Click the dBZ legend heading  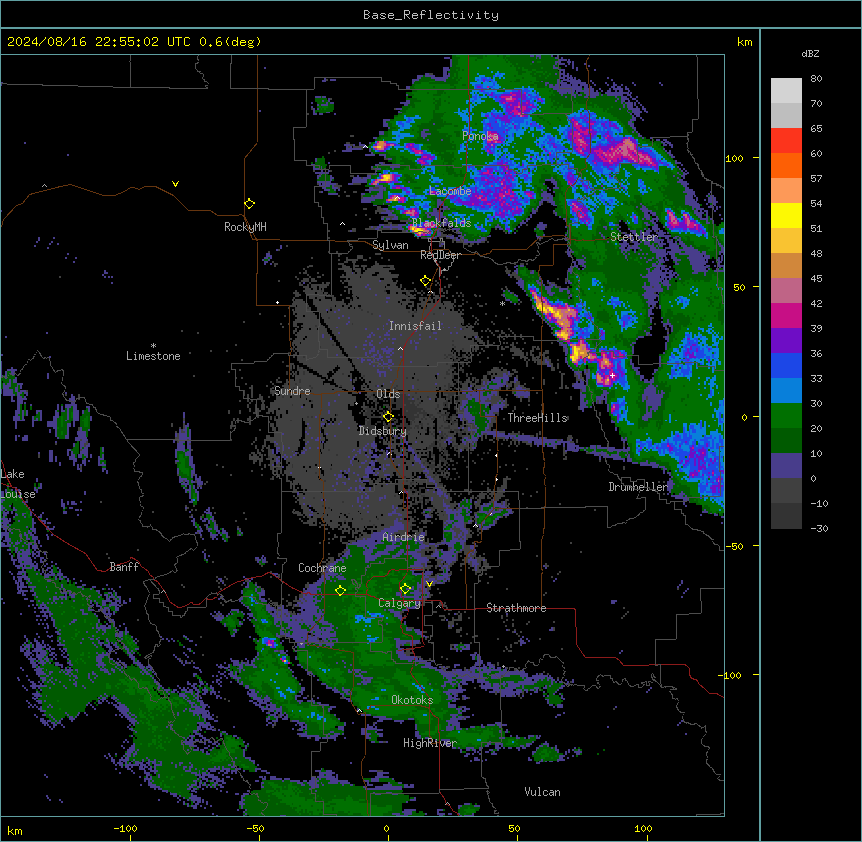point(810,53)
